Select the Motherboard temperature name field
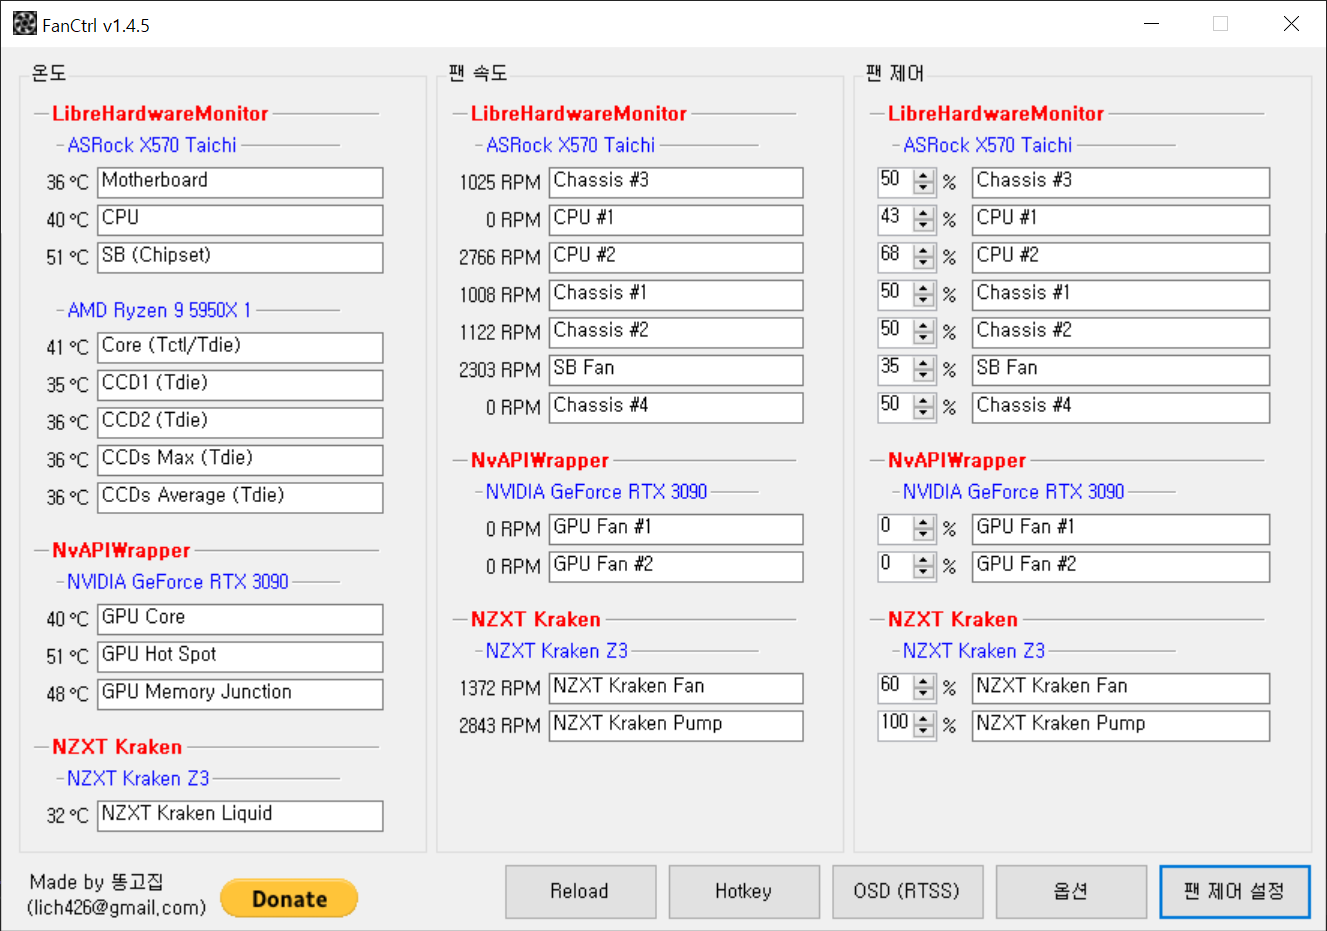Screen dimensions: 1327x931 tap(240, 182)
